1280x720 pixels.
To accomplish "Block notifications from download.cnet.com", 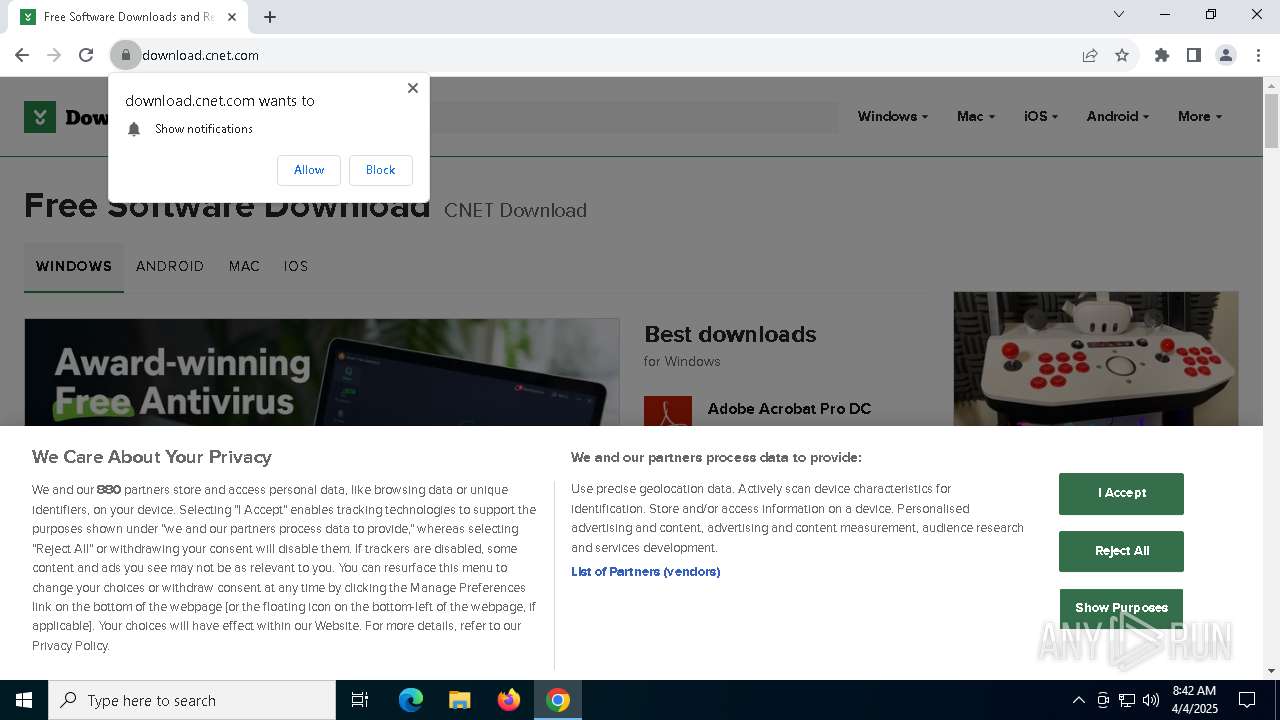I will tap(380, 170).
